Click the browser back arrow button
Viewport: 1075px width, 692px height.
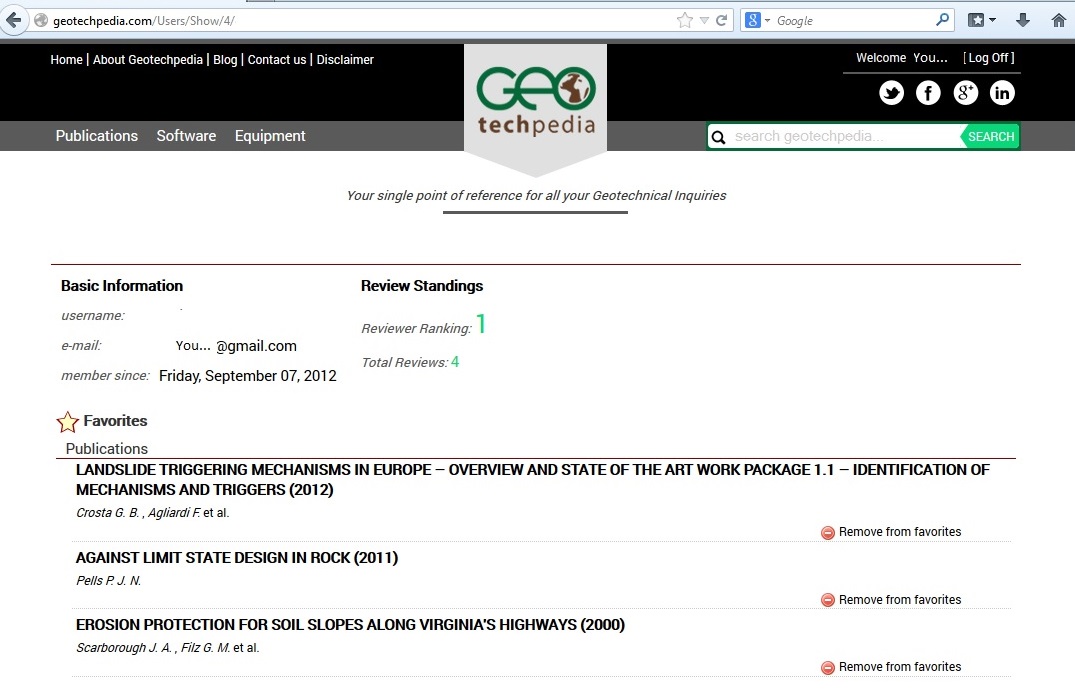pos(14,20)
